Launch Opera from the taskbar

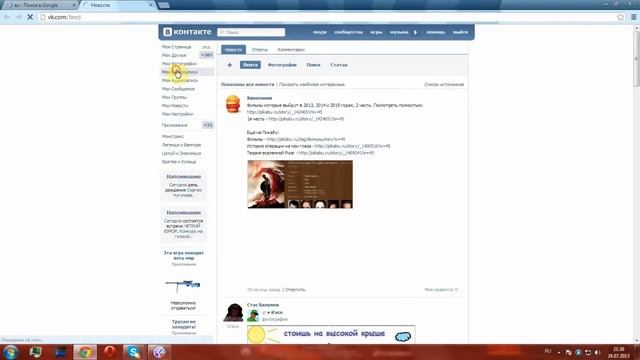click(x=109, y=352)
